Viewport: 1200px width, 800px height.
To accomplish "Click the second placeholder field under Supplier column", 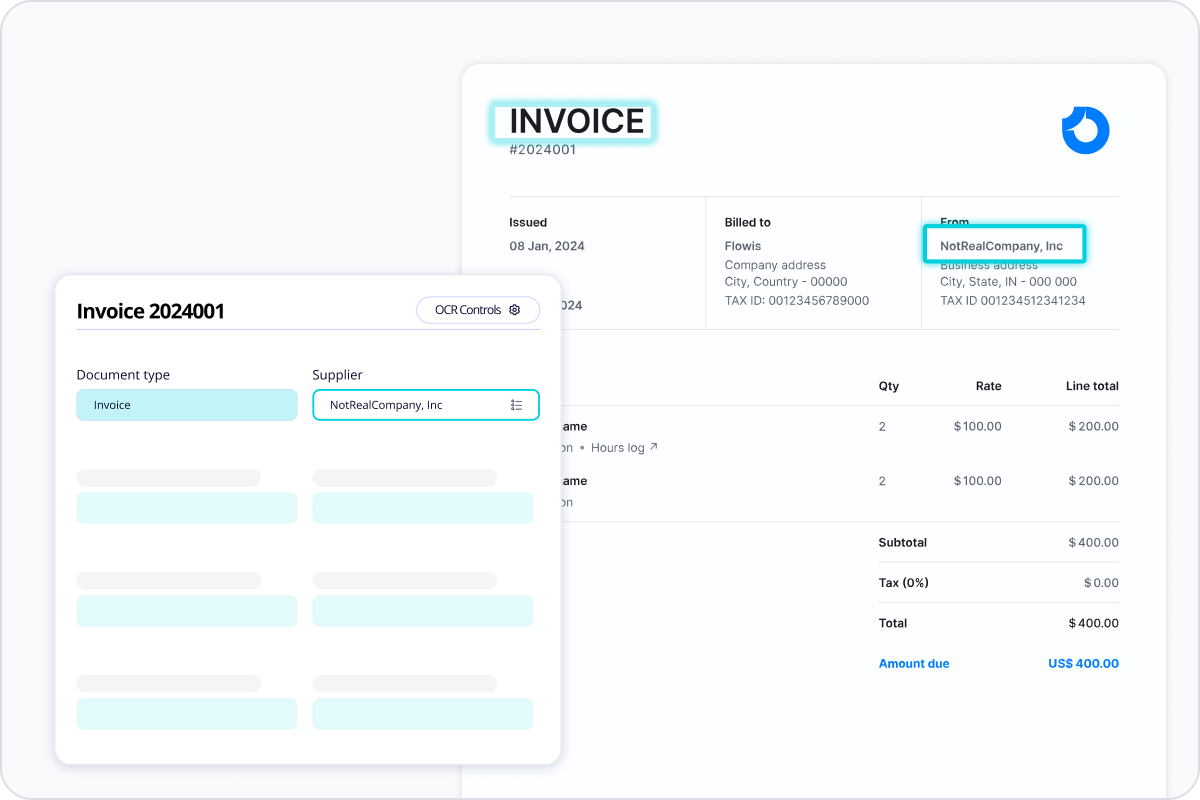I will [423, 610].
